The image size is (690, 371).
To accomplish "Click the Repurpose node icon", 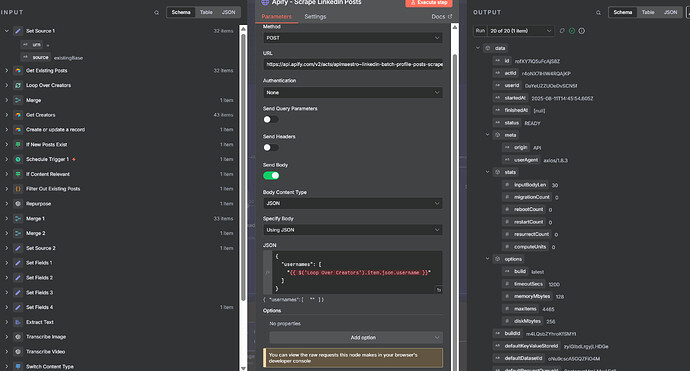I will tap(18, 204).
